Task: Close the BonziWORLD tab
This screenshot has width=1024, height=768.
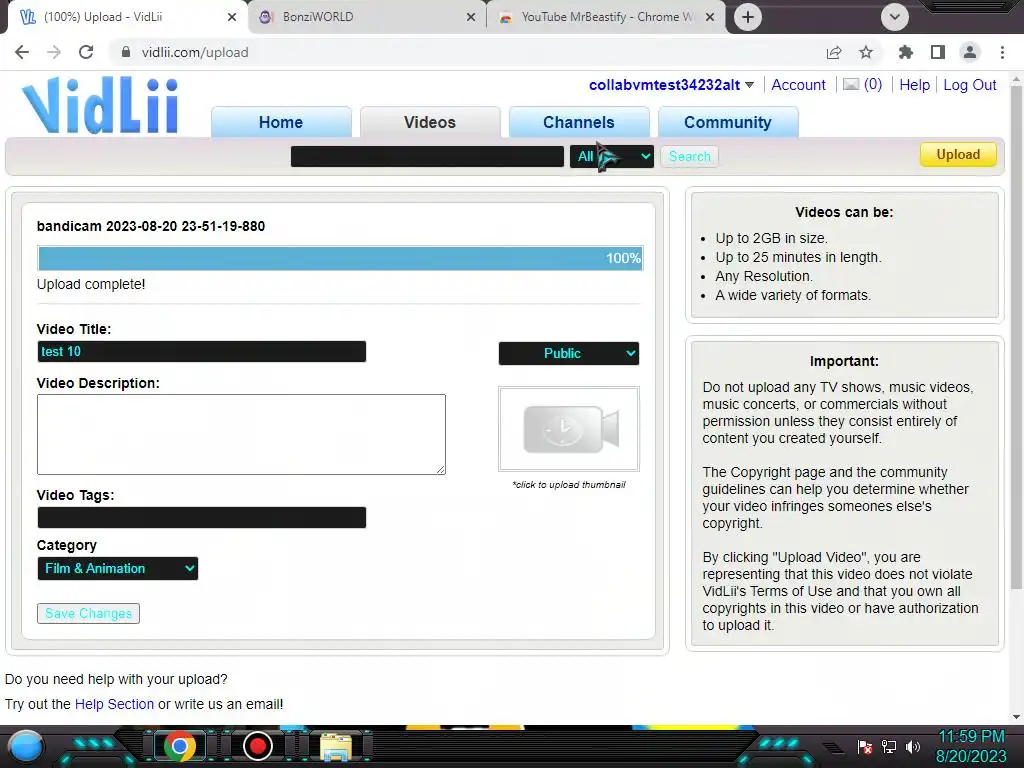Action: coord(471,17)
